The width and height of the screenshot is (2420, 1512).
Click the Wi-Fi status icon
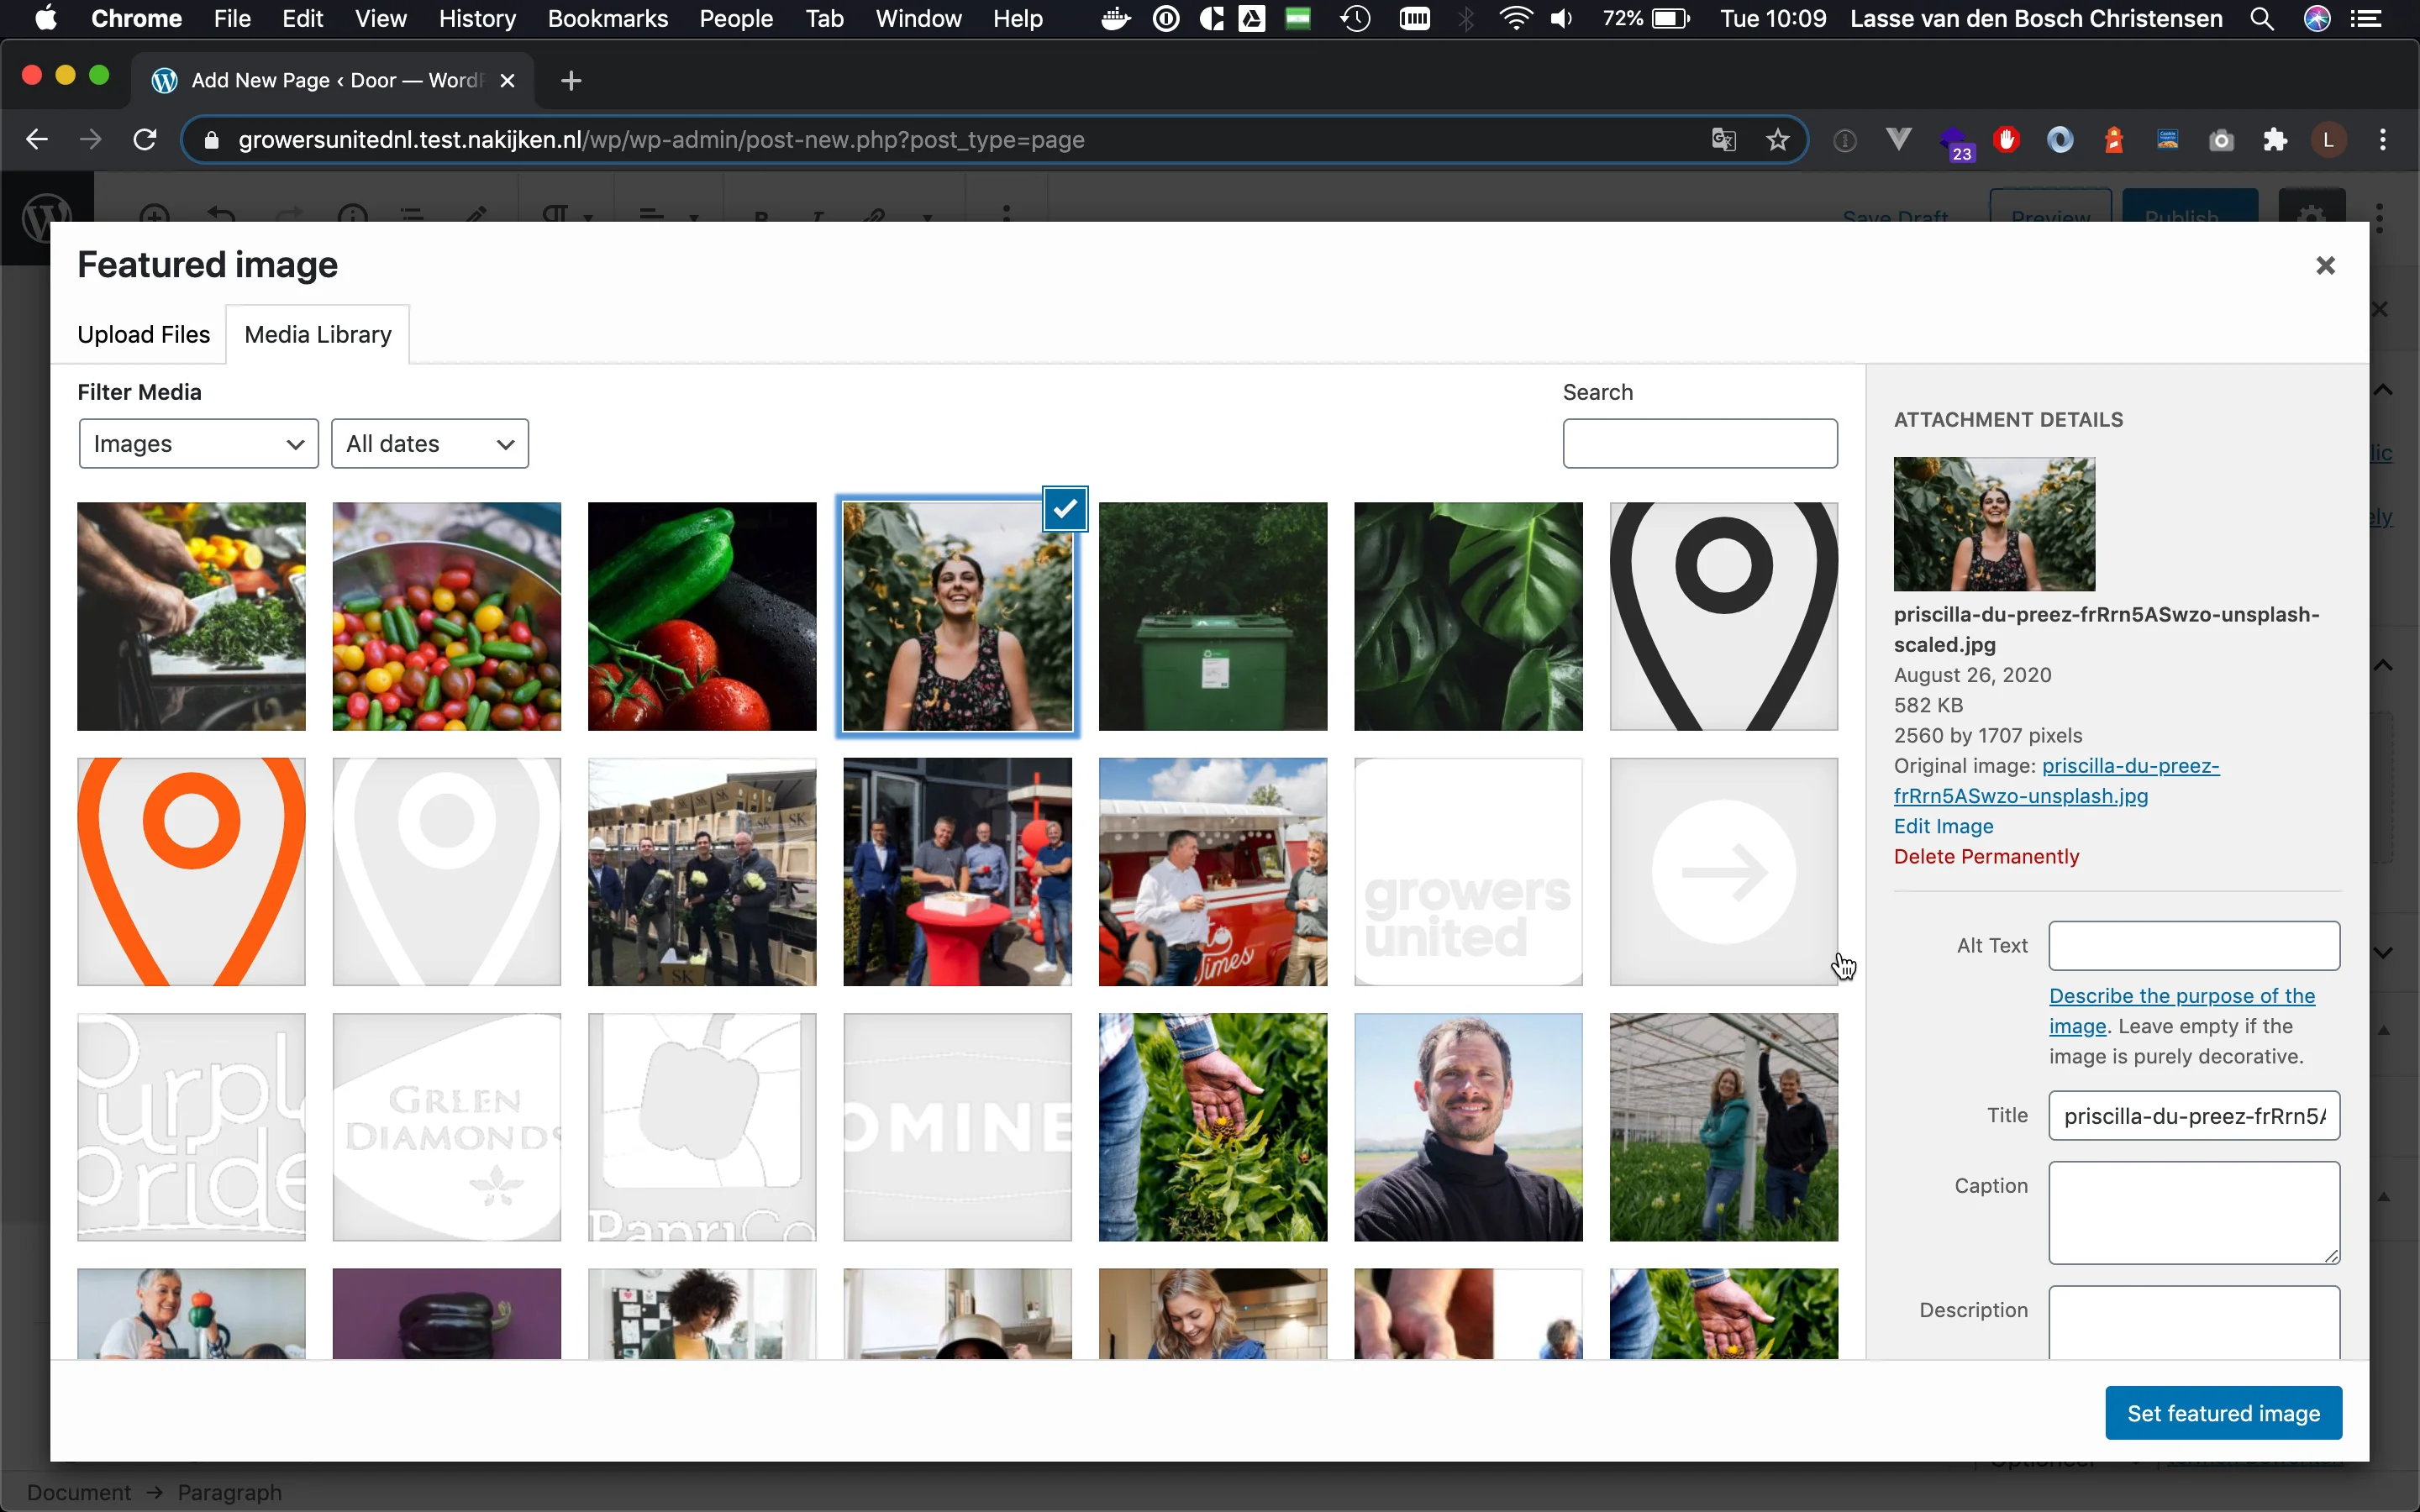tap(1515, 19)
